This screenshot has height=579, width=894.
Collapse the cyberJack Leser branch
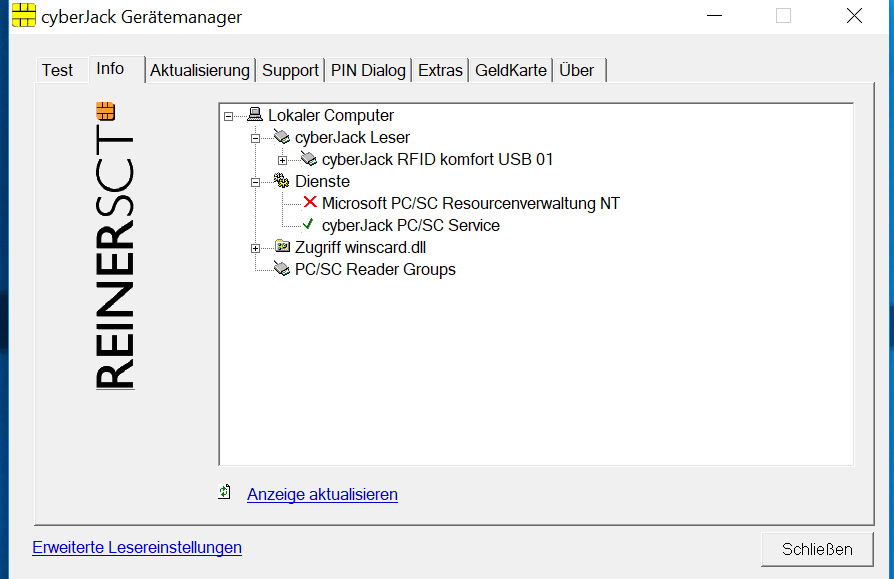255,138
